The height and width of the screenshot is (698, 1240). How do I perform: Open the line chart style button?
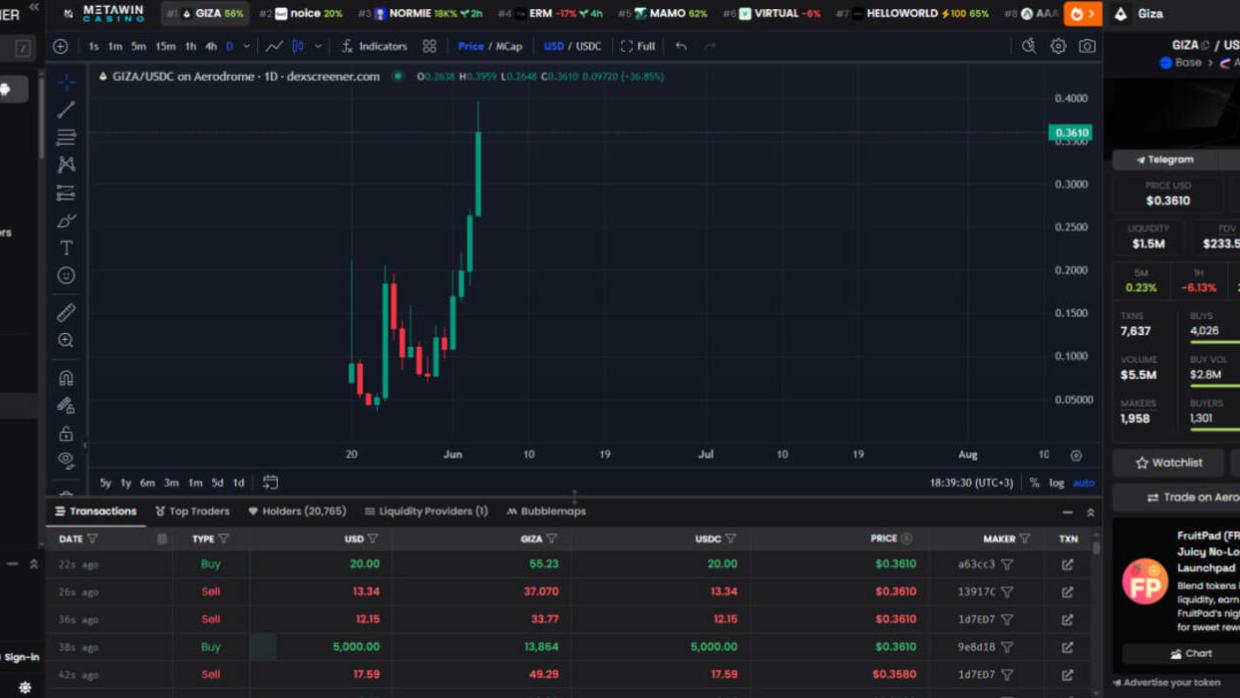pos(273,46)
